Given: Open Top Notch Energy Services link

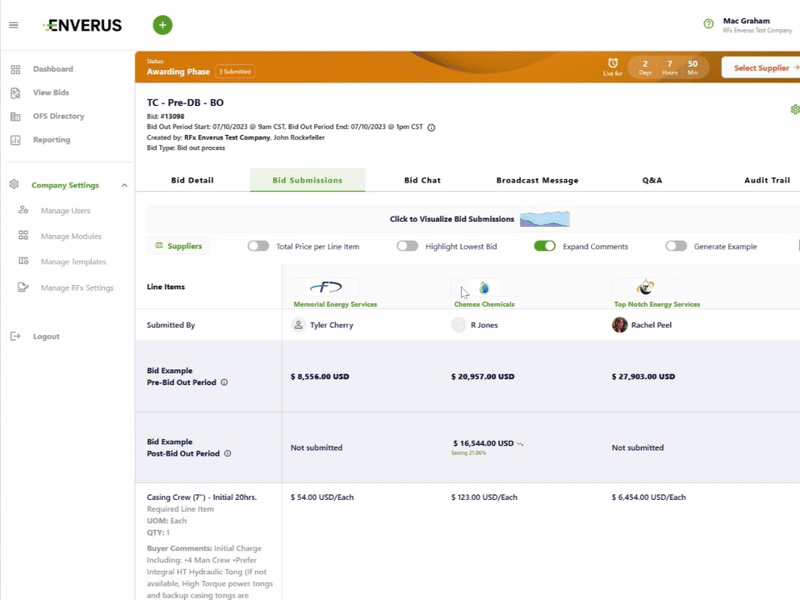Looking at the screenshot, I should coord(657,304).
